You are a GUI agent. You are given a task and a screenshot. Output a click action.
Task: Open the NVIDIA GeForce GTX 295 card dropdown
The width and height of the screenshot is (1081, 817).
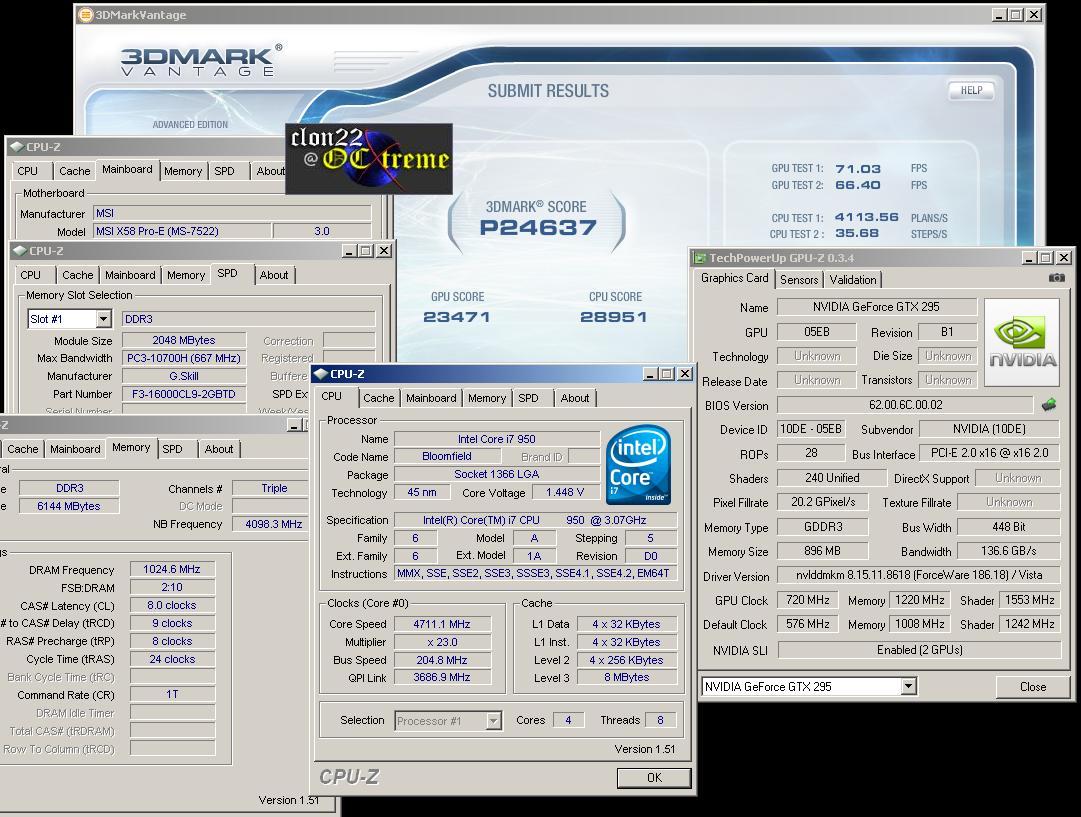909,687
